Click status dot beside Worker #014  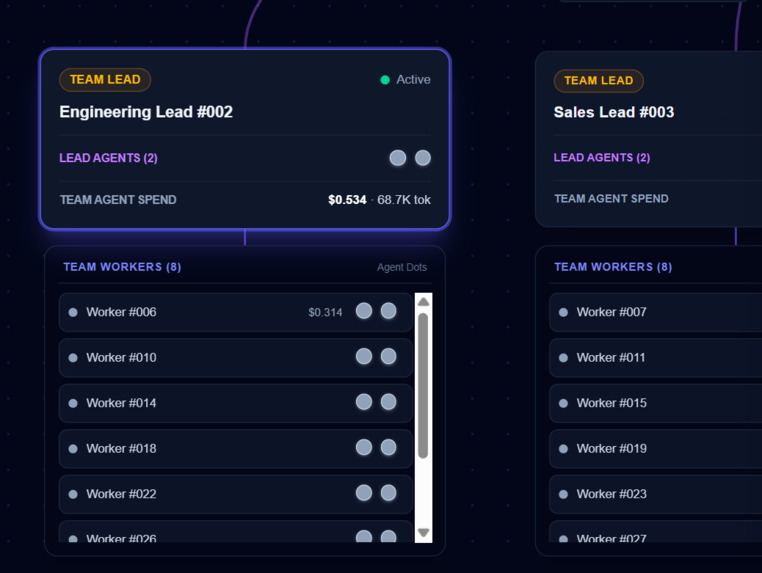click(73, 403)
